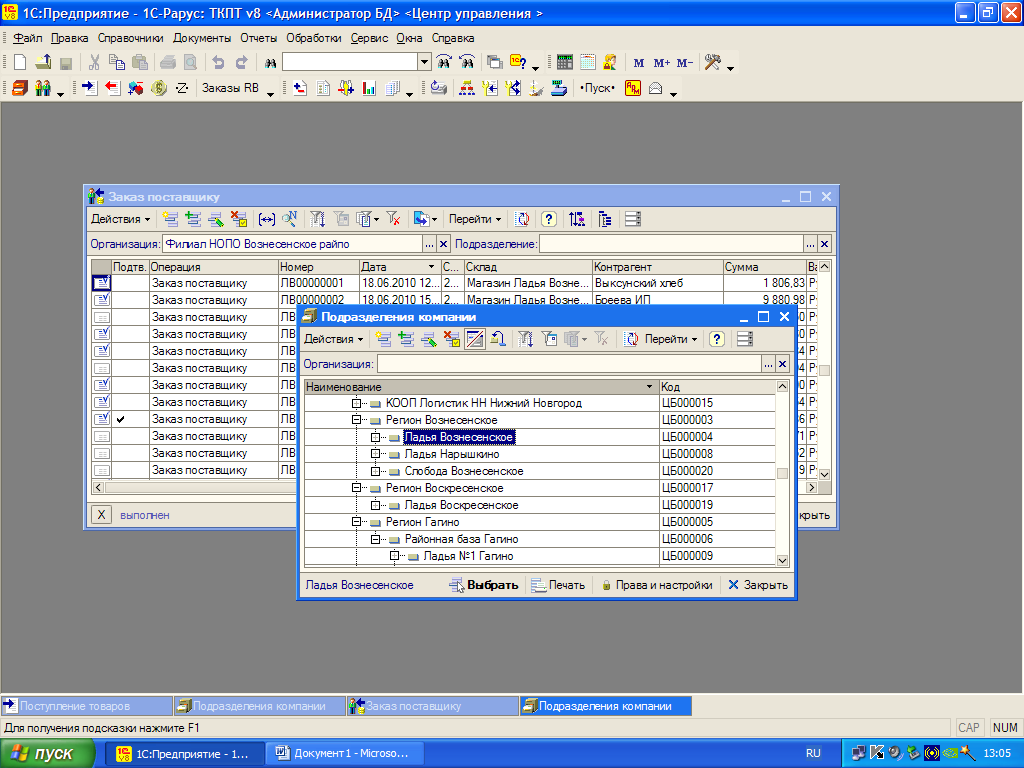Switch to Заказ поставщику window tab

coord(432,706)
